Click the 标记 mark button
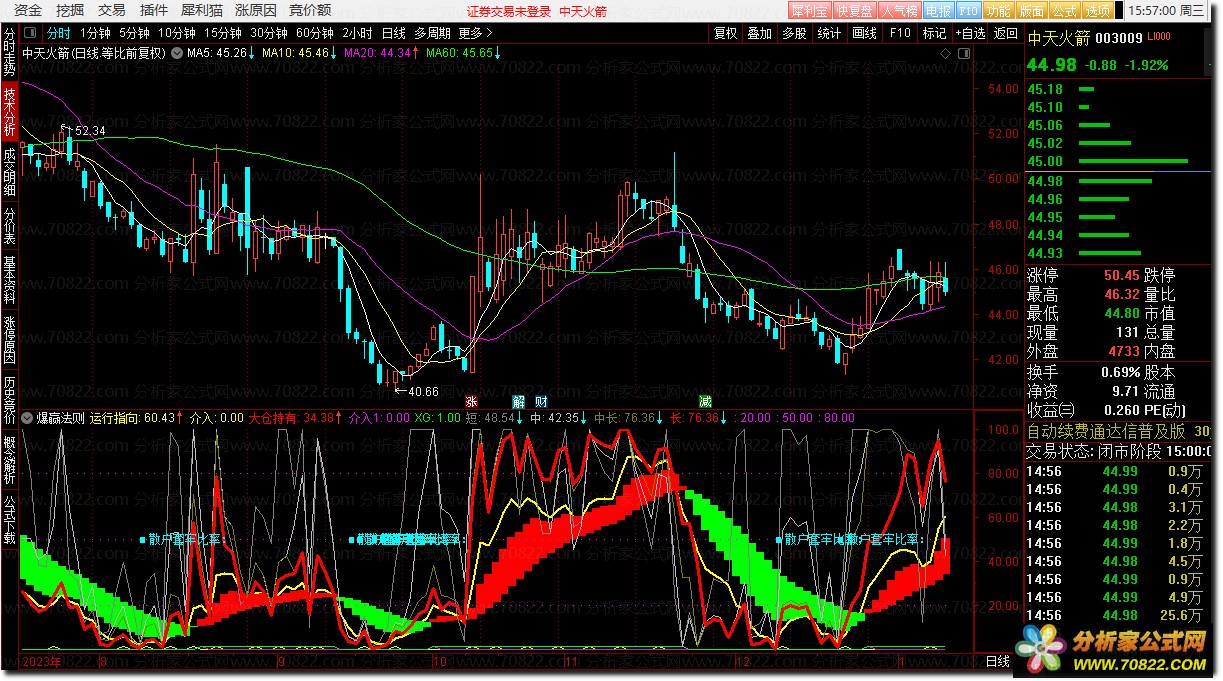This screenshot has width=1223, height=681. pos(934,33)
